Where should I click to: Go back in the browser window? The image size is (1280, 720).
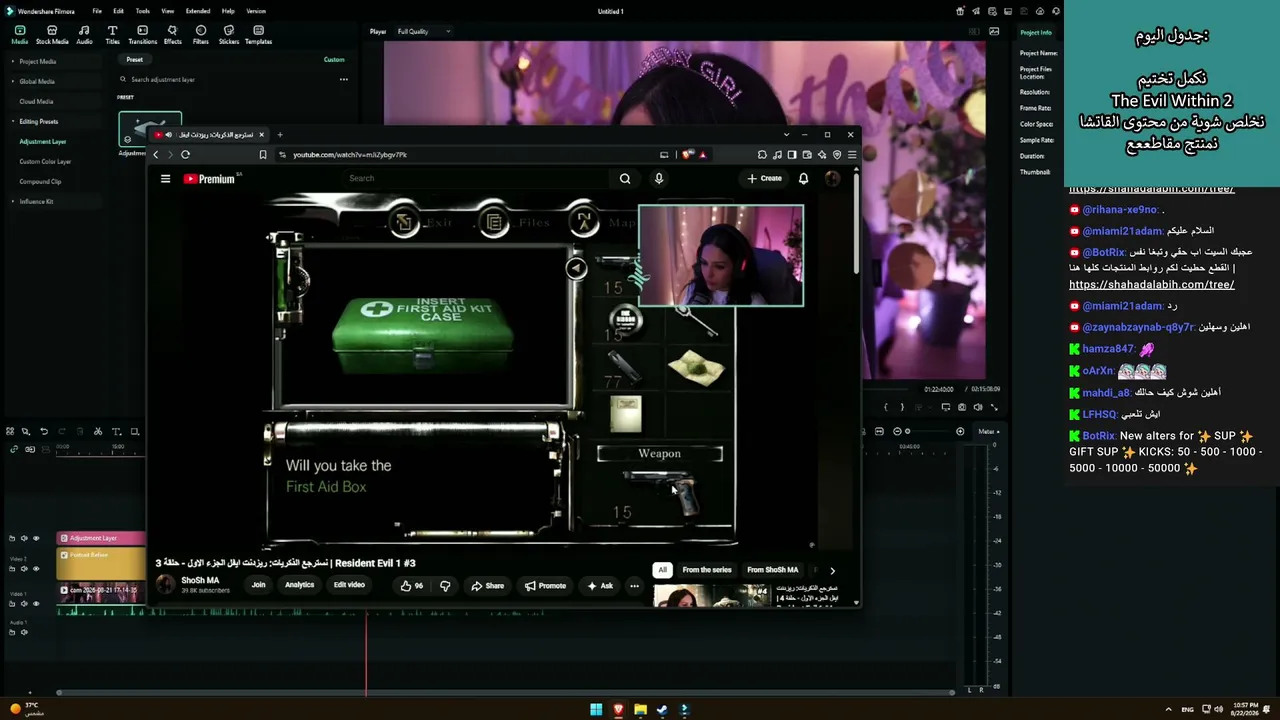156,154
